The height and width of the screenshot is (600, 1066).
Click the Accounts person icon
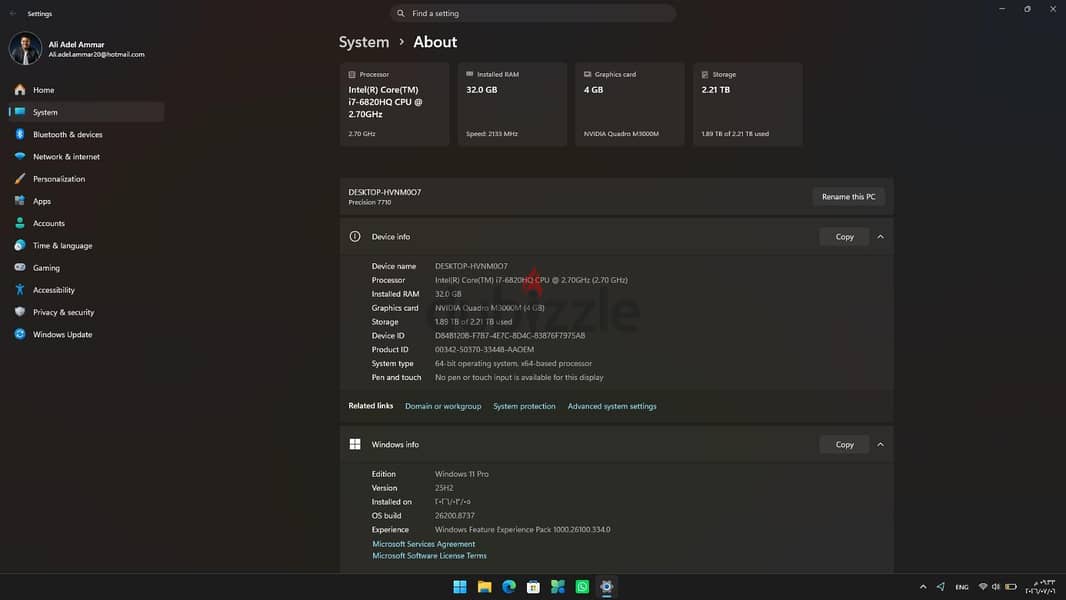20,223
